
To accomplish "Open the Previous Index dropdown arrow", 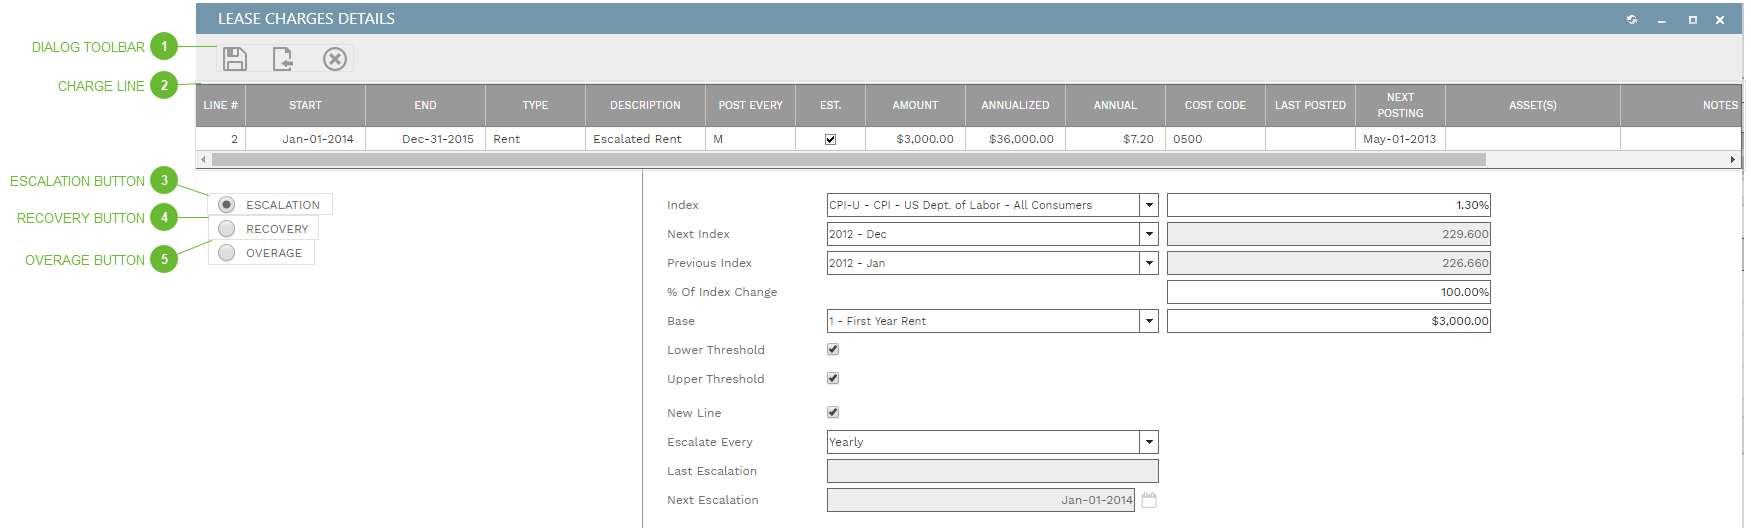I will coord(1149,263).
